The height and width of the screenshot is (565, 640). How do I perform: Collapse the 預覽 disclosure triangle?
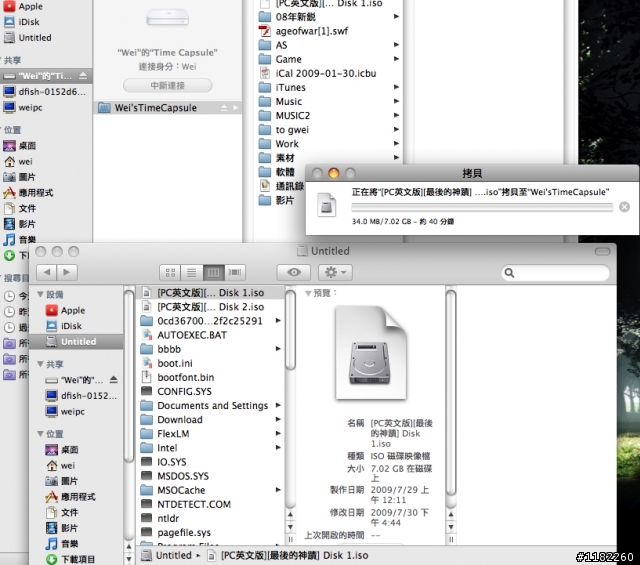[308, 293]
